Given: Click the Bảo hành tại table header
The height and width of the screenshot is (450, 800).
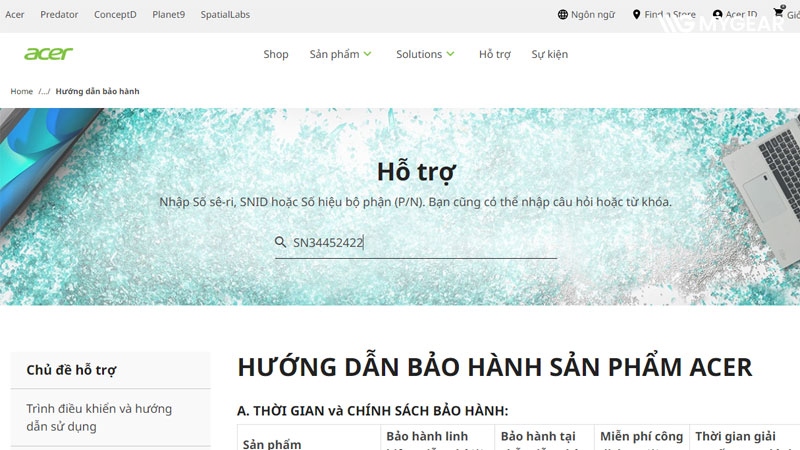Looking at the screenshot, I should point(538,437).
